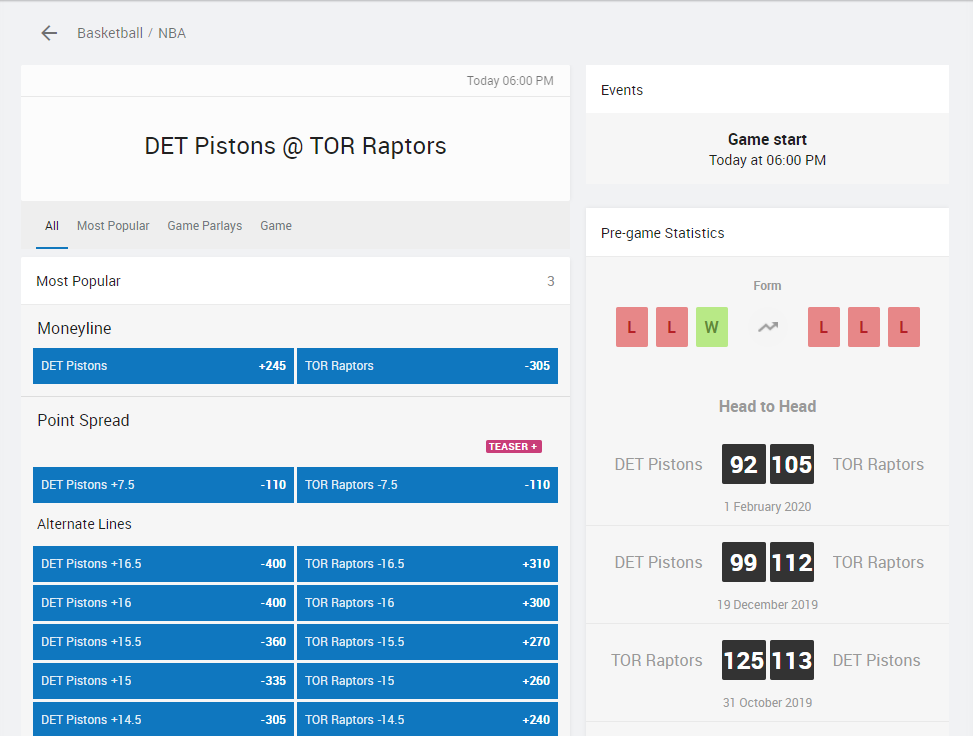Viewport: 973px width, 736px height.
Task: Click the Game start label
Action: coord(767,139)
